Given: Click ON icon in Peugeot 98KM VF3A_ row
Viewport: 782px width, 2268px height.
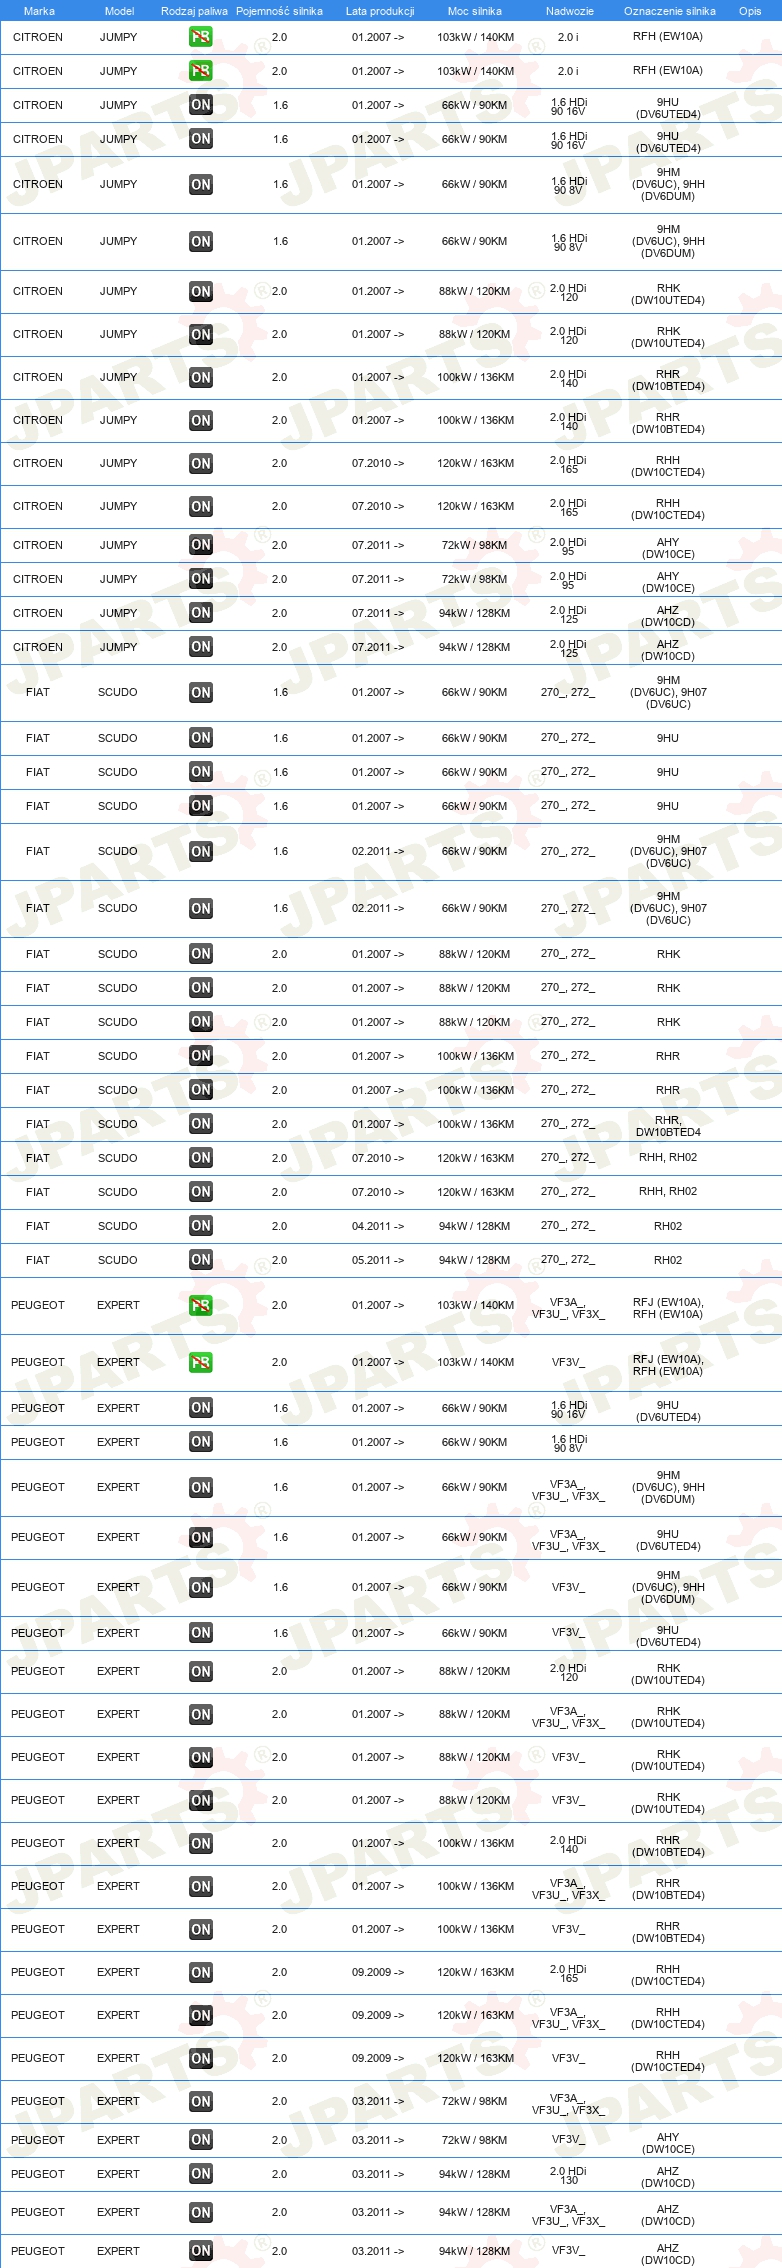Looking at the screenshot, I should (x=201, y=2101).
